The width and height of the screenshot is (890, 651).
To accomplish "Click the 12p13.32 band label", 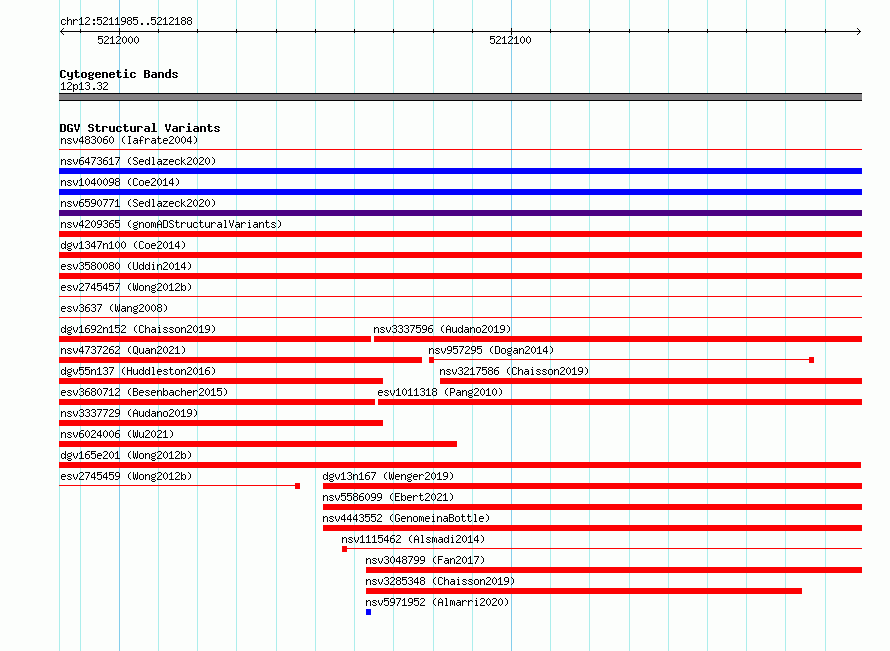I will tap(84, 87).
